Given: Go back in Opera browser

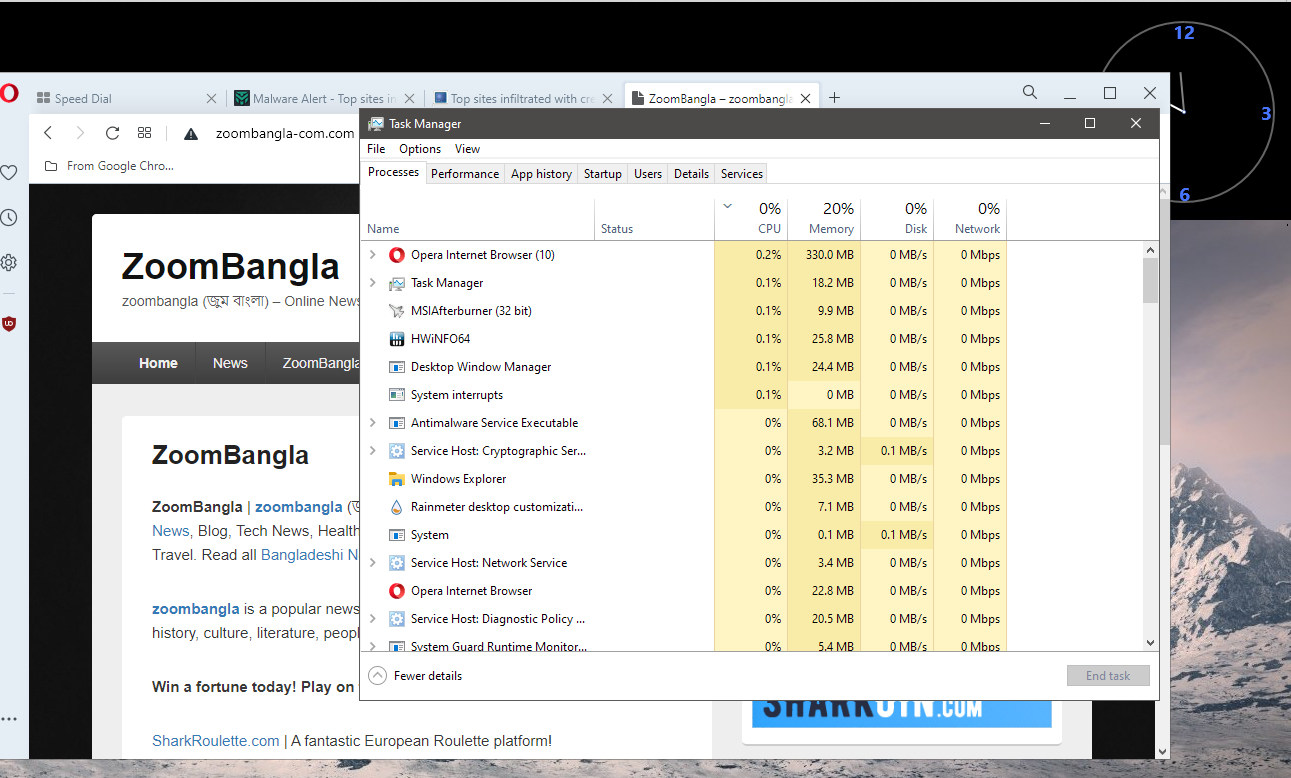Looking at the screenshot, I should tap(48, 133).
